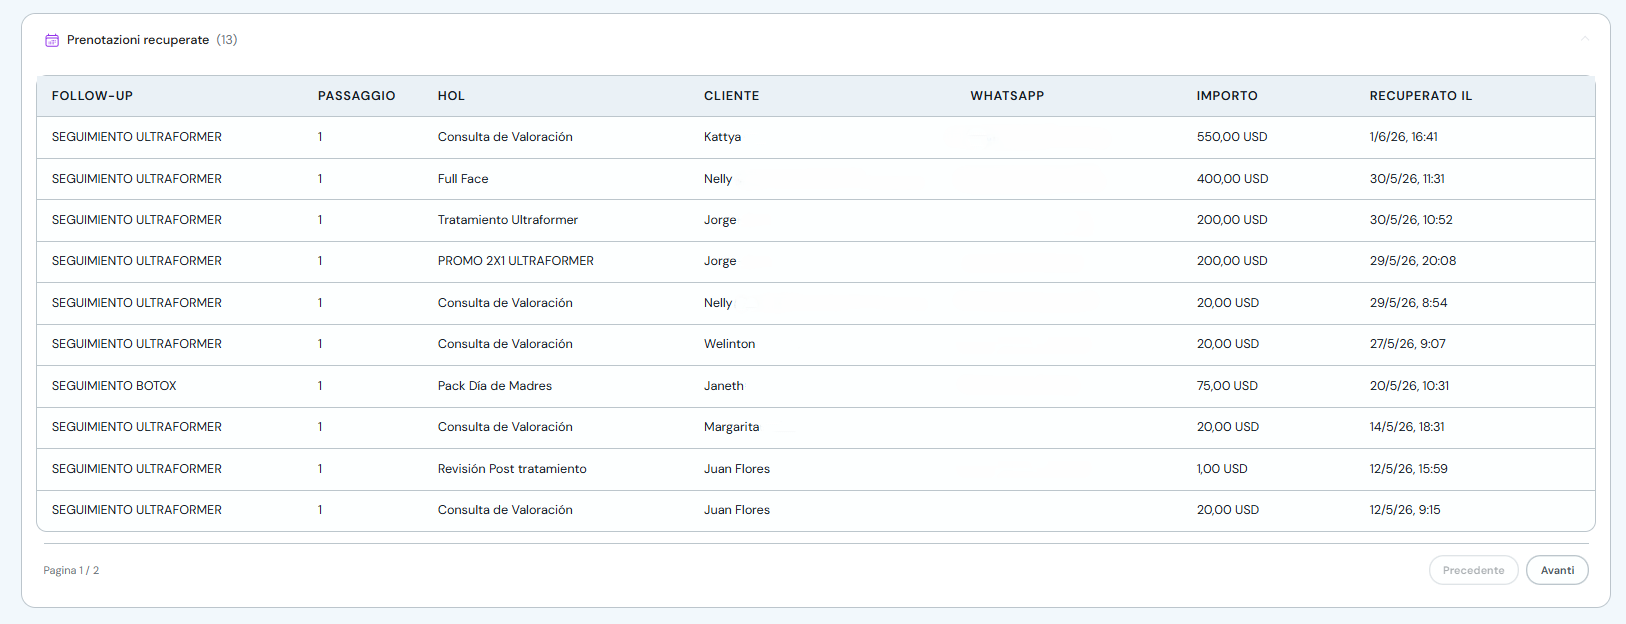
Task: Click the SEGUIMIENTO BOTOX follow-up cell
Action: tap(114, 386)
